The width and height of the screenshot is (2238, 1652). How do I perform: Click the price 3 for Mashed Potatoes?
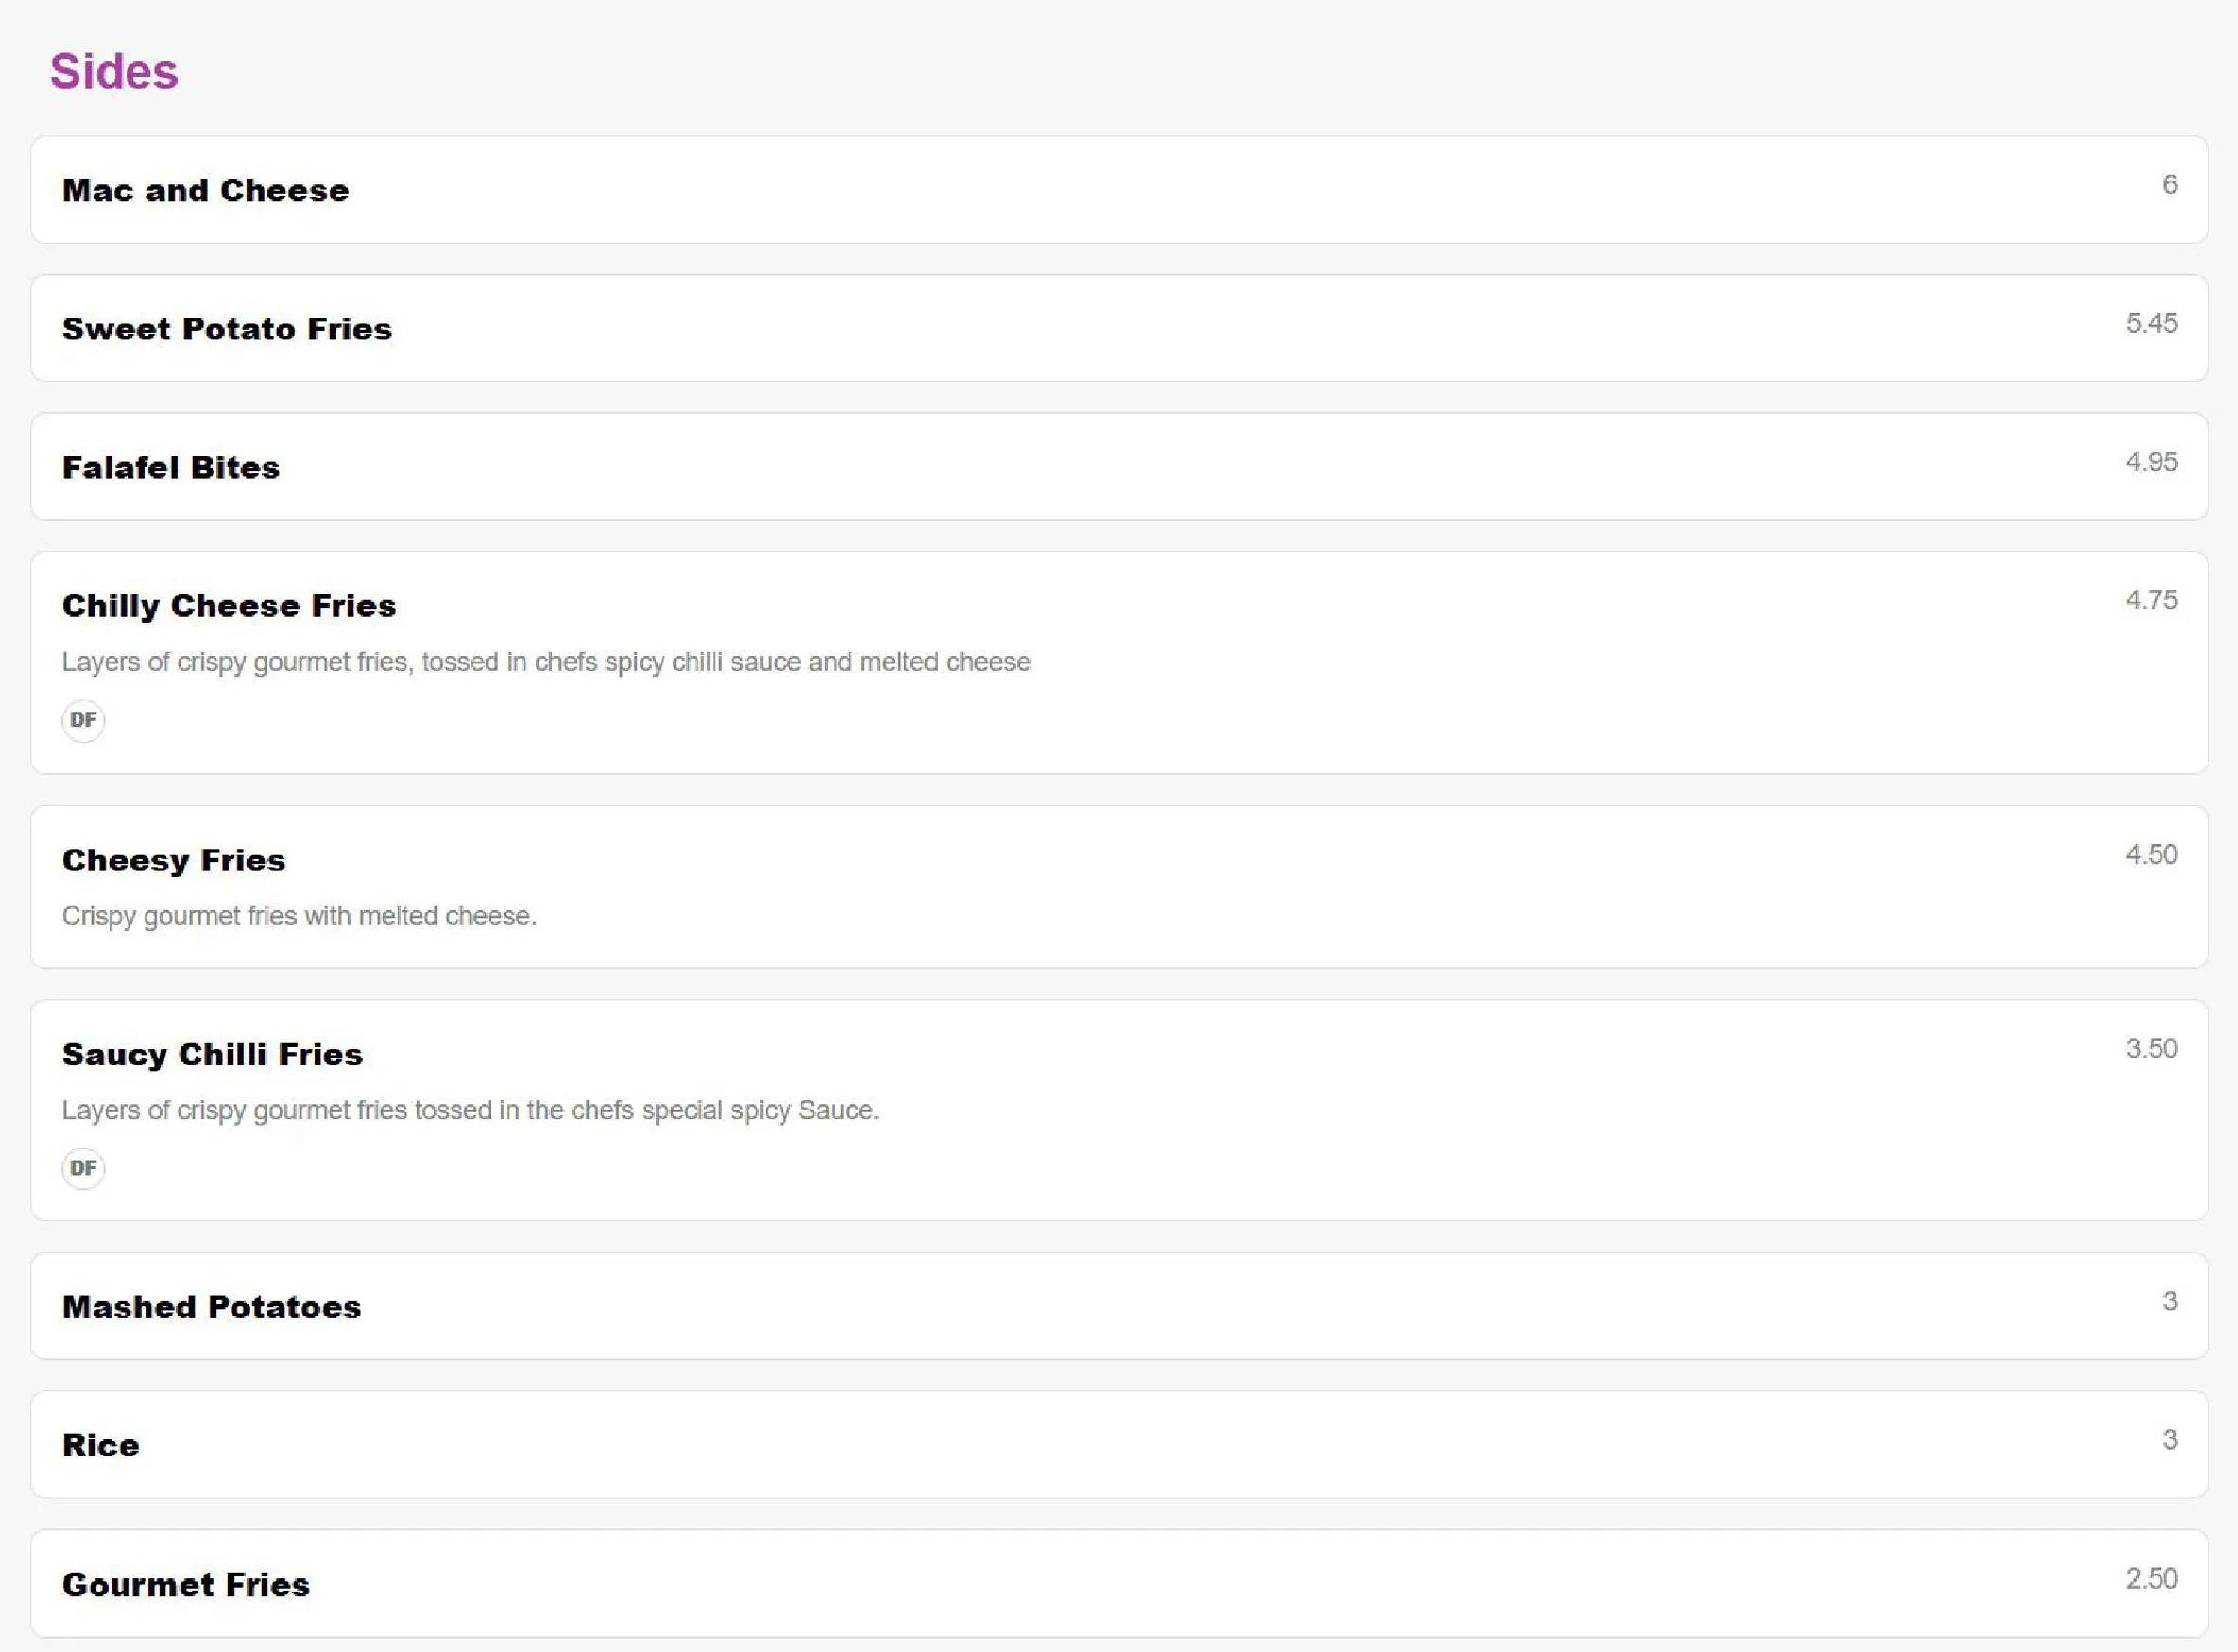pyautogui.click(x=2169, y=1301)
